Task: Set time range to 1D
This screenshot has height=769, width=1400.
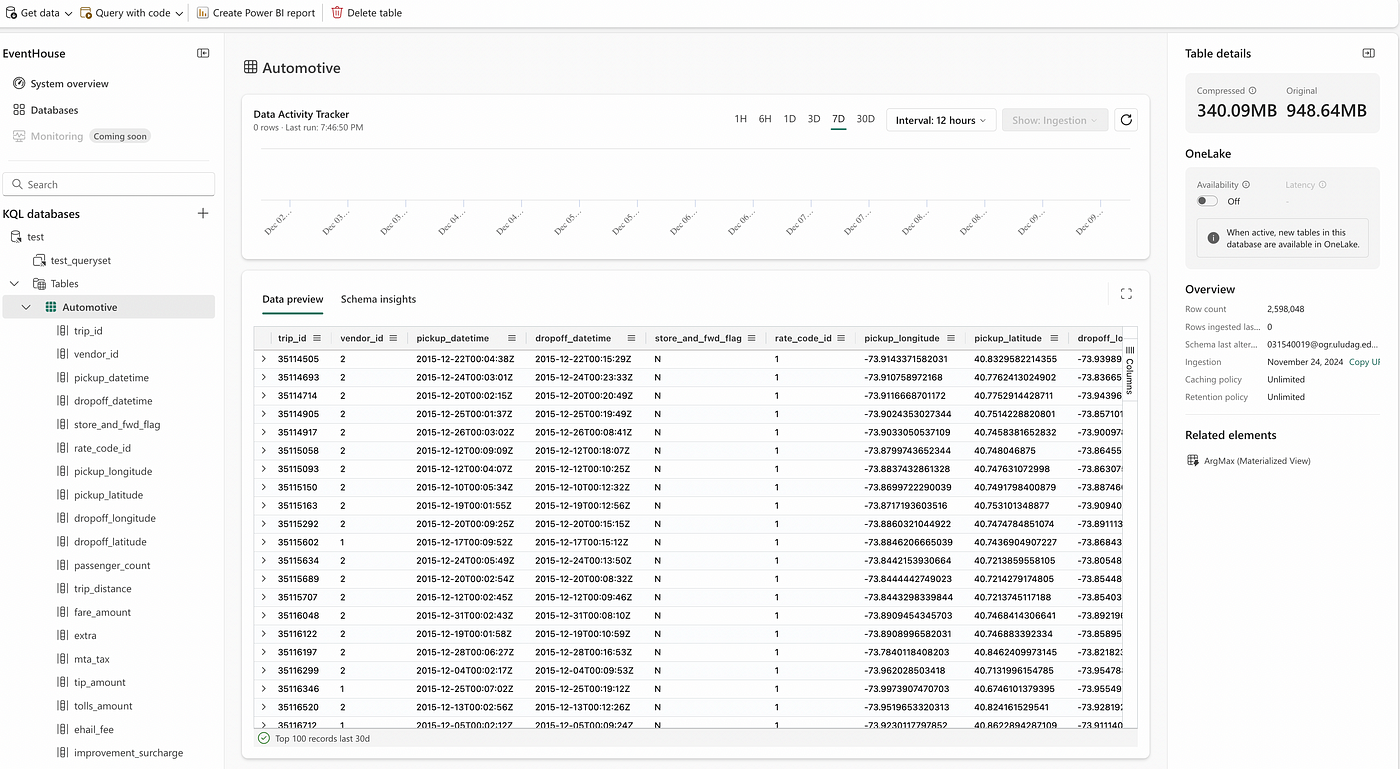Action: tap(789, 119)
